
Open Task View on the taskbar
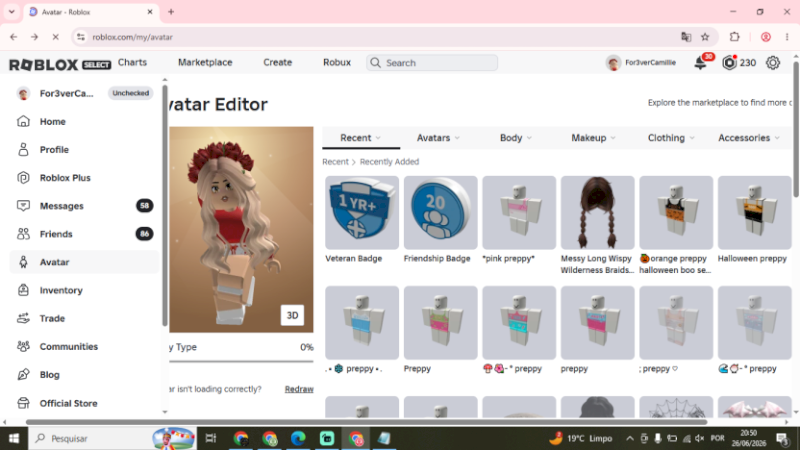tap(210, 438)
